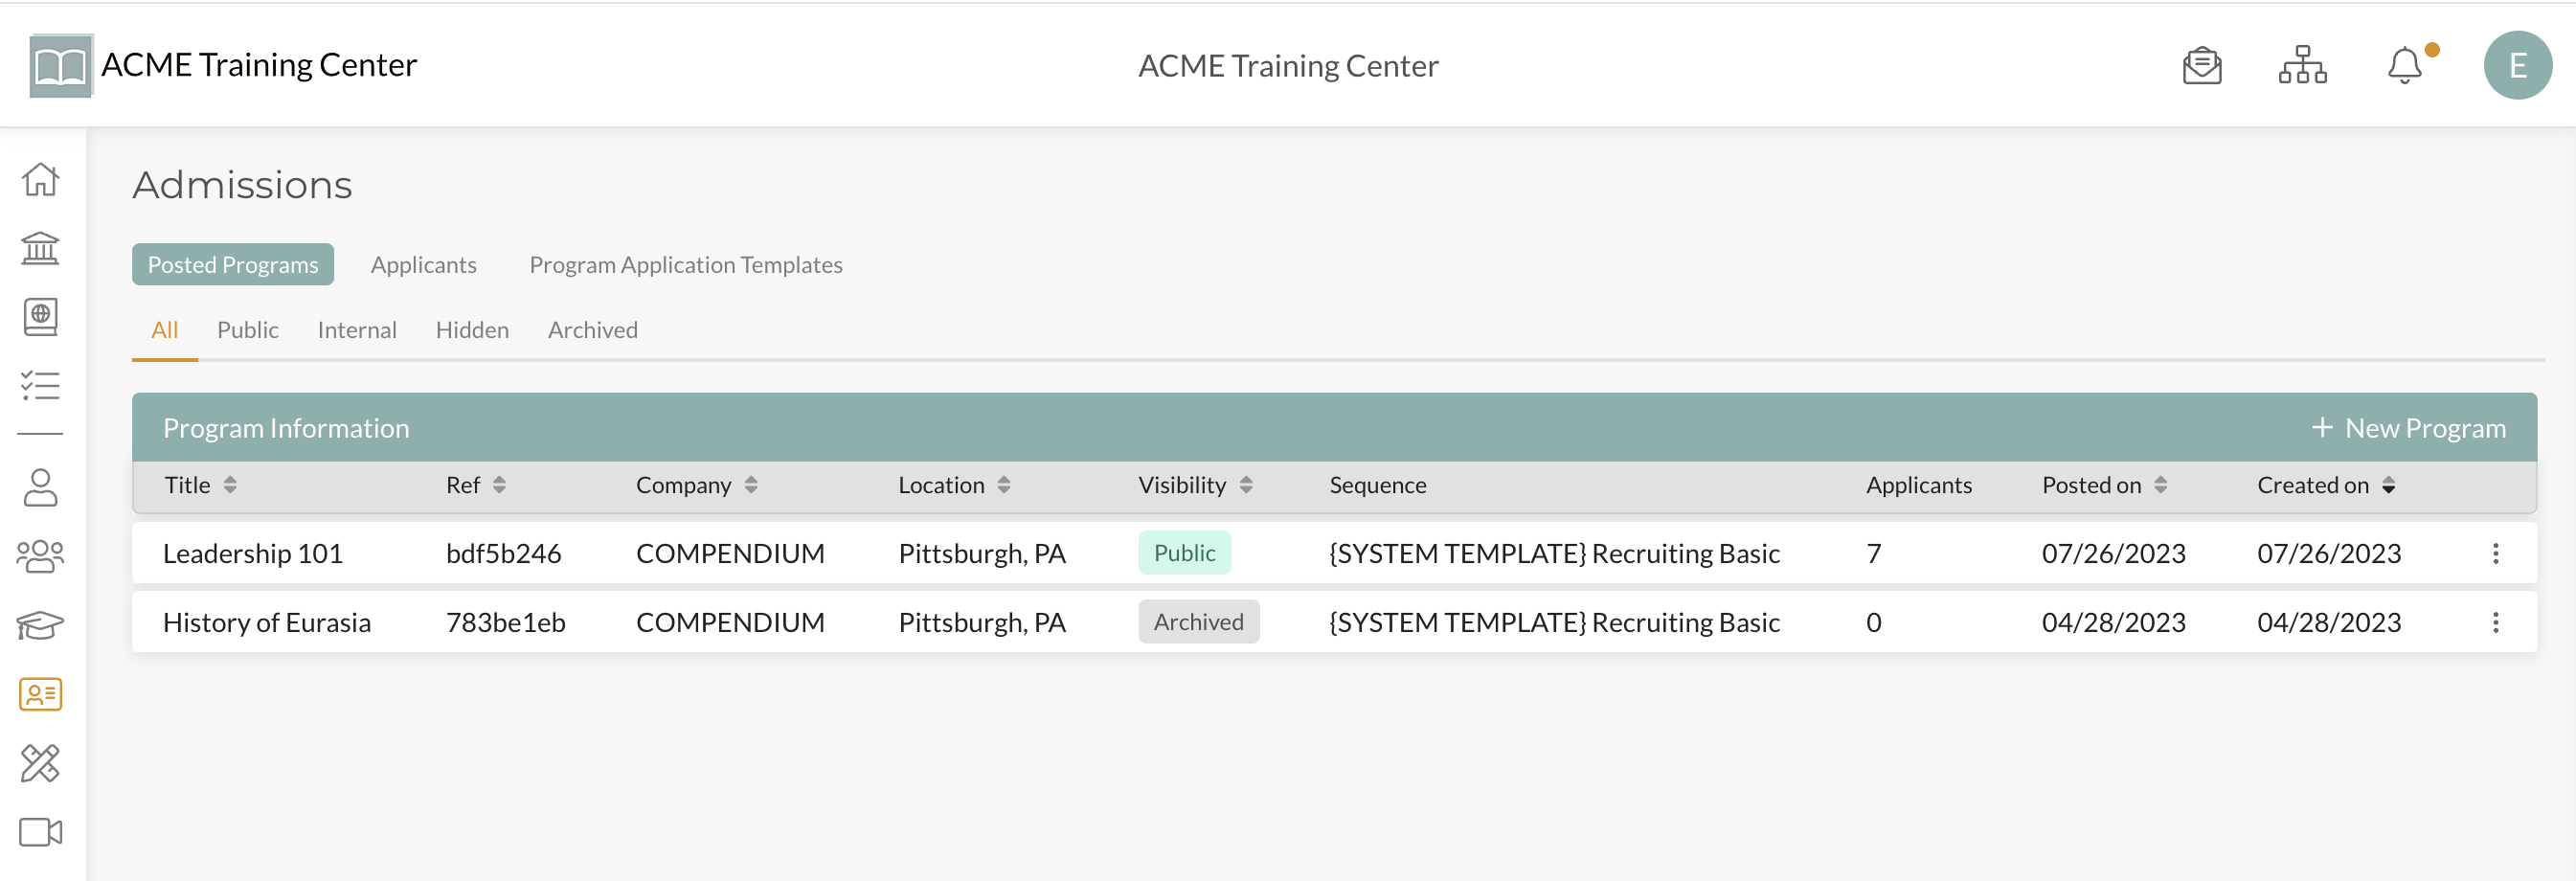Viewport: 2576px width, 881px height.
Task: Open the notifications bell
Action: point(2404,66)
